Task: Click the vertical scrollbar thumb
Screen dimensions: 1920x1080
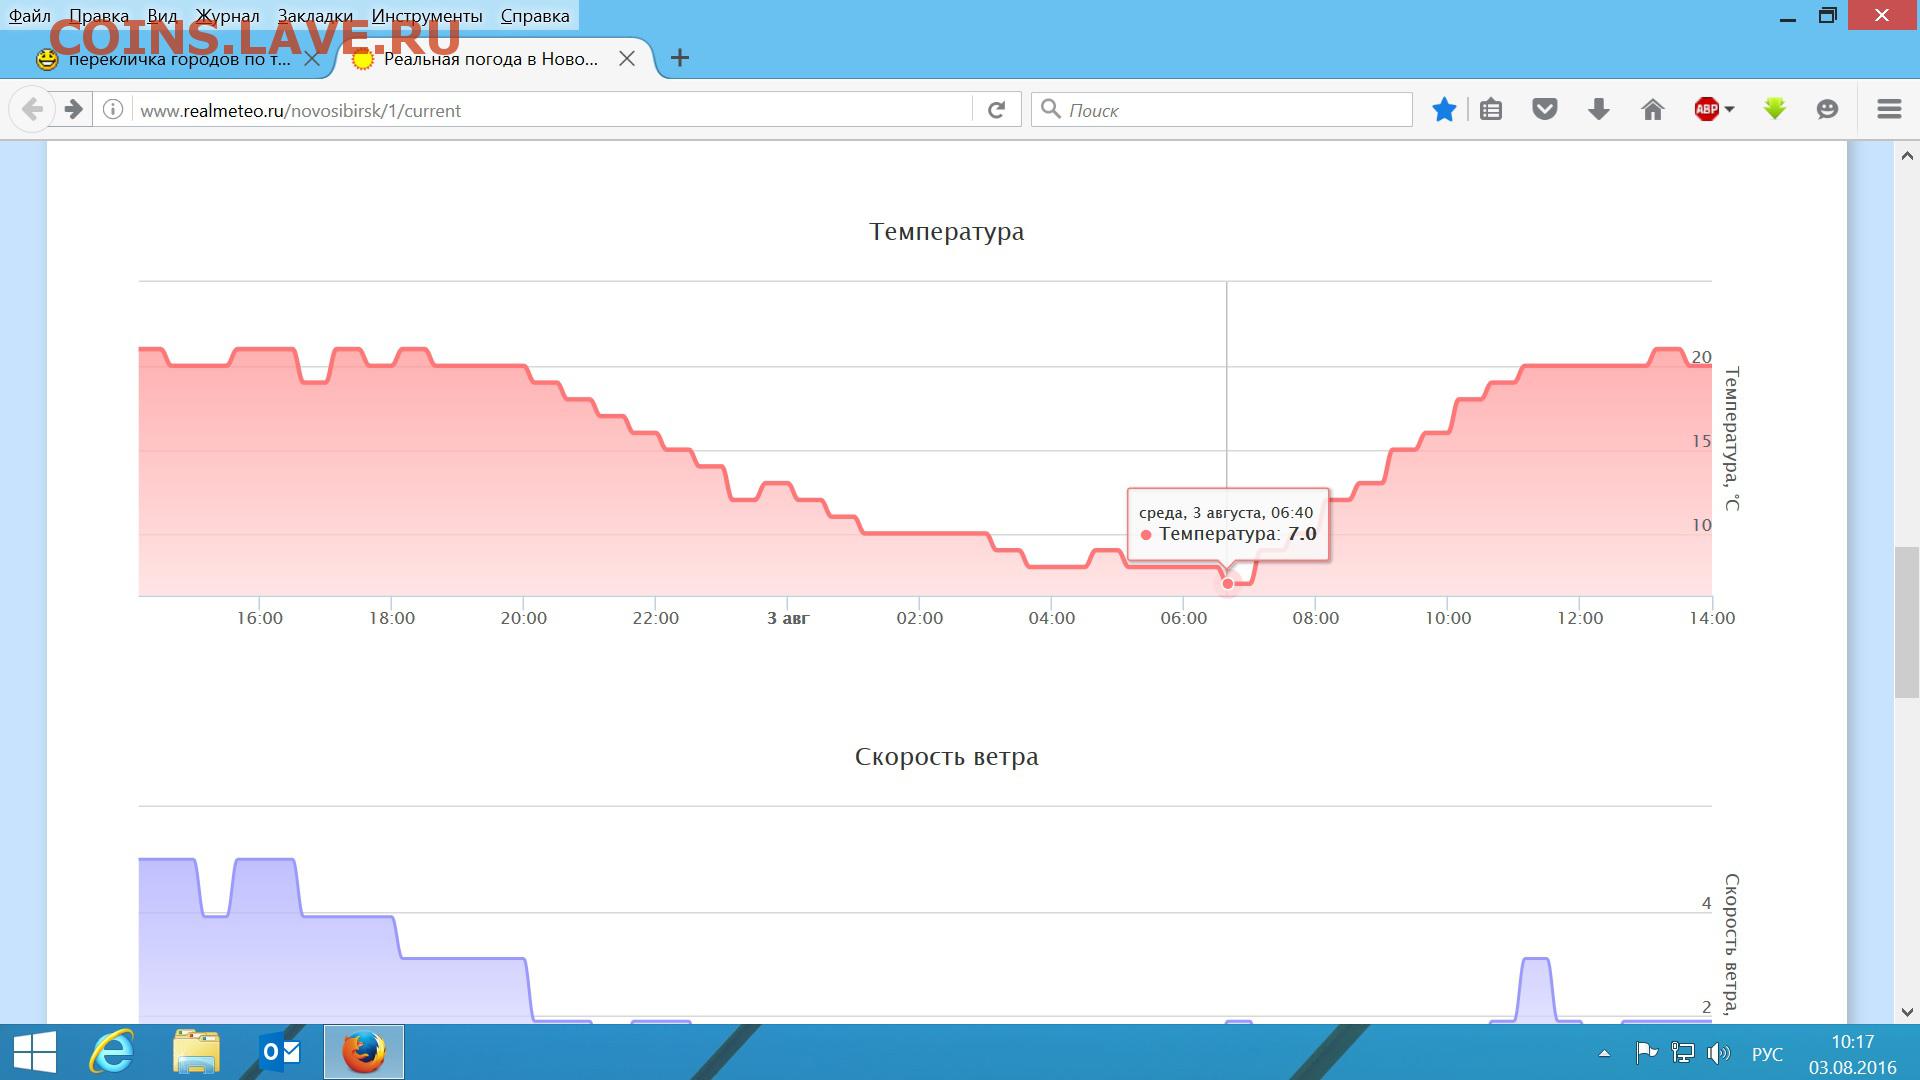Action: pos(1907,622)
